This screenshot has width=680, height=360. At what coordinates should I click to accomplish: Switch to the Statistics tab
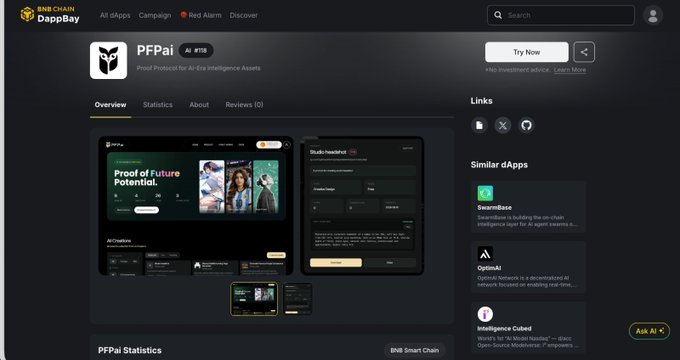coord(158,105)
